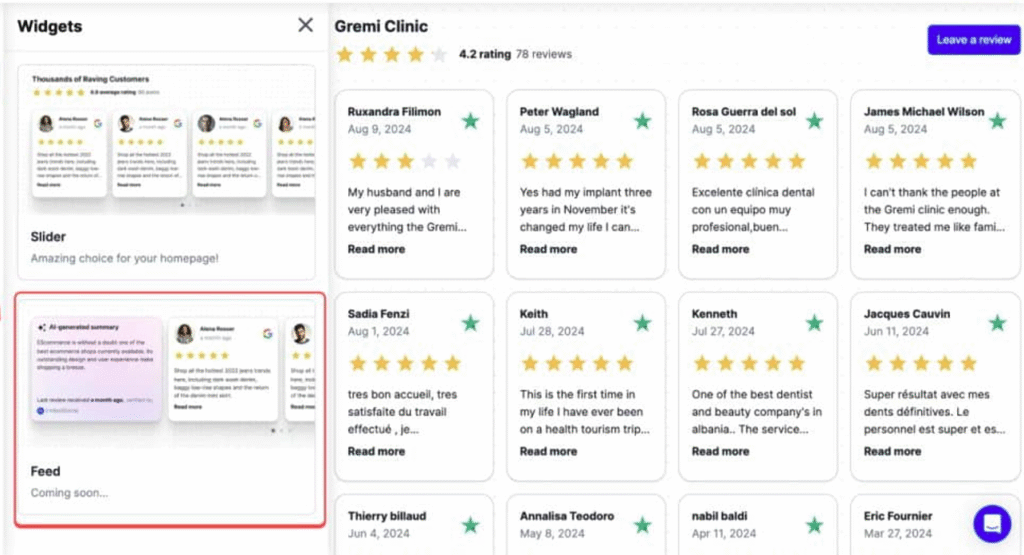Click reviewer name Eric Fournier
This screenshot has width=1024, height=555.
(898, 516)
